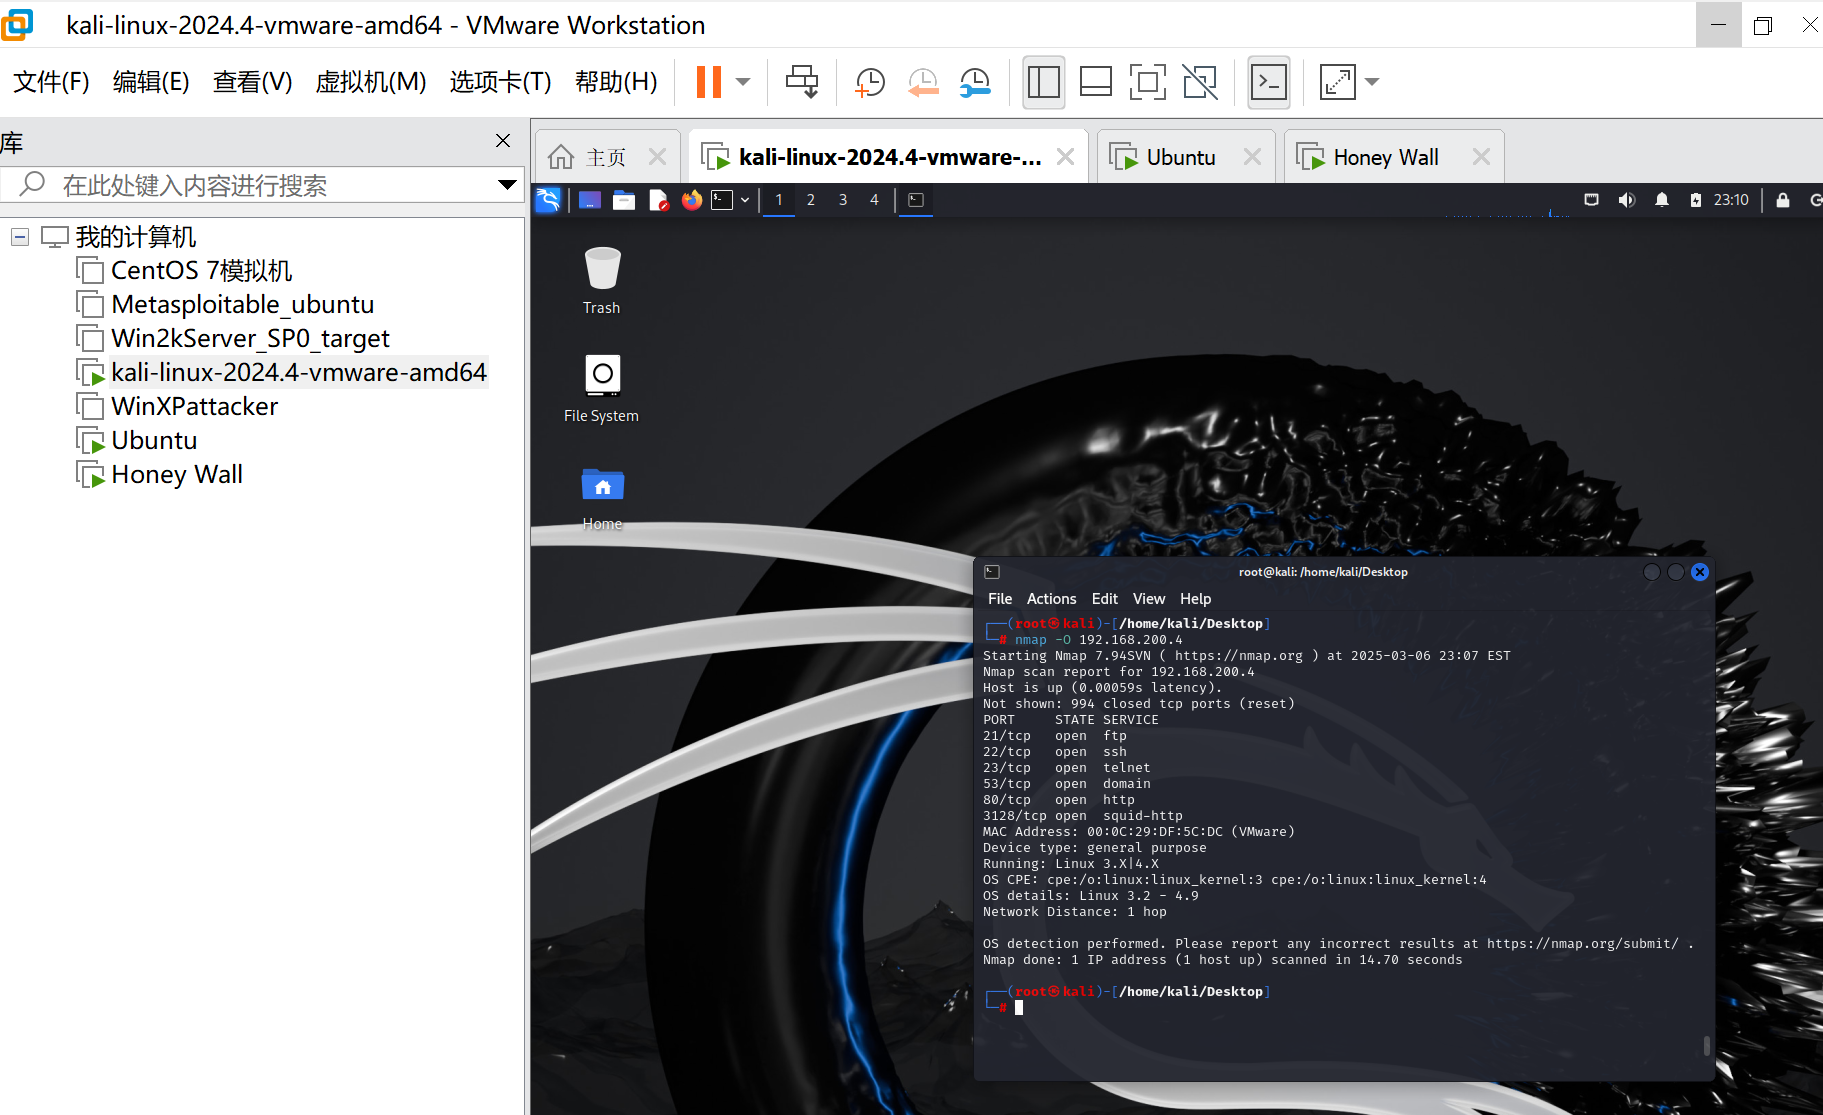
Task: Open the 帮助(H) menu
Action: 616,82
